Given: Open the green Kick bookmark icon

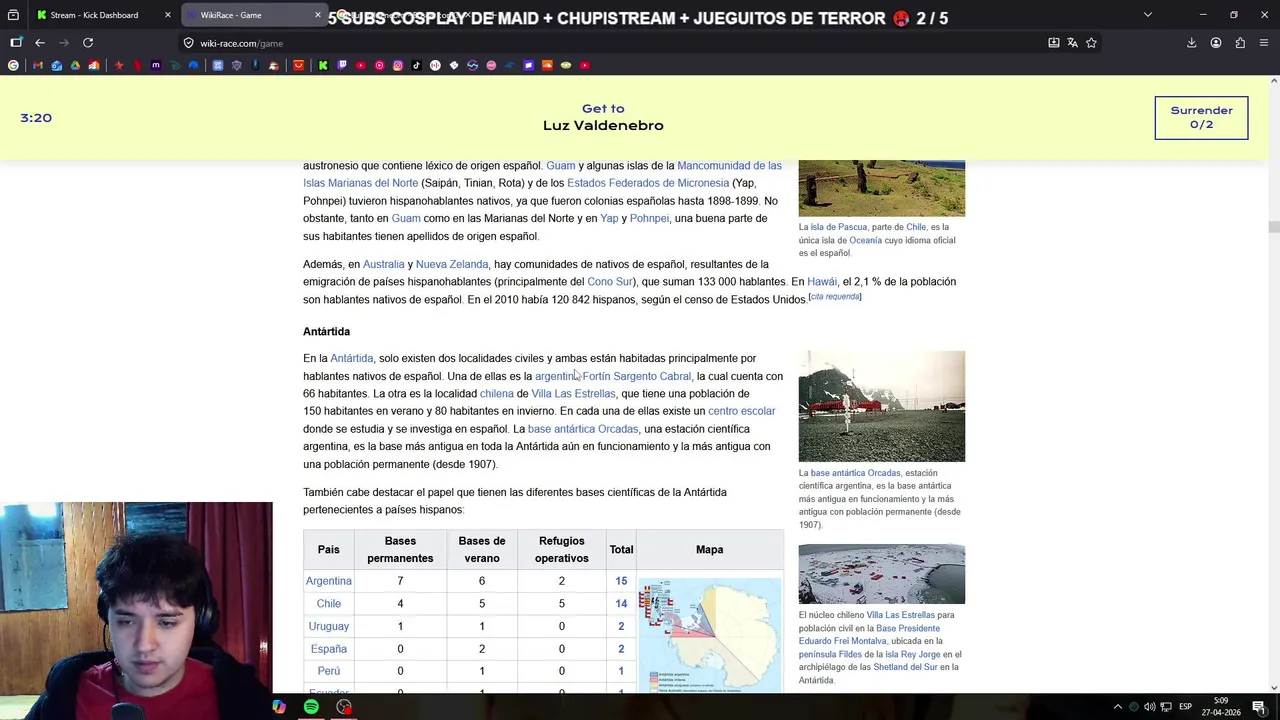Looking at the screenshot, I should [323, 65].
